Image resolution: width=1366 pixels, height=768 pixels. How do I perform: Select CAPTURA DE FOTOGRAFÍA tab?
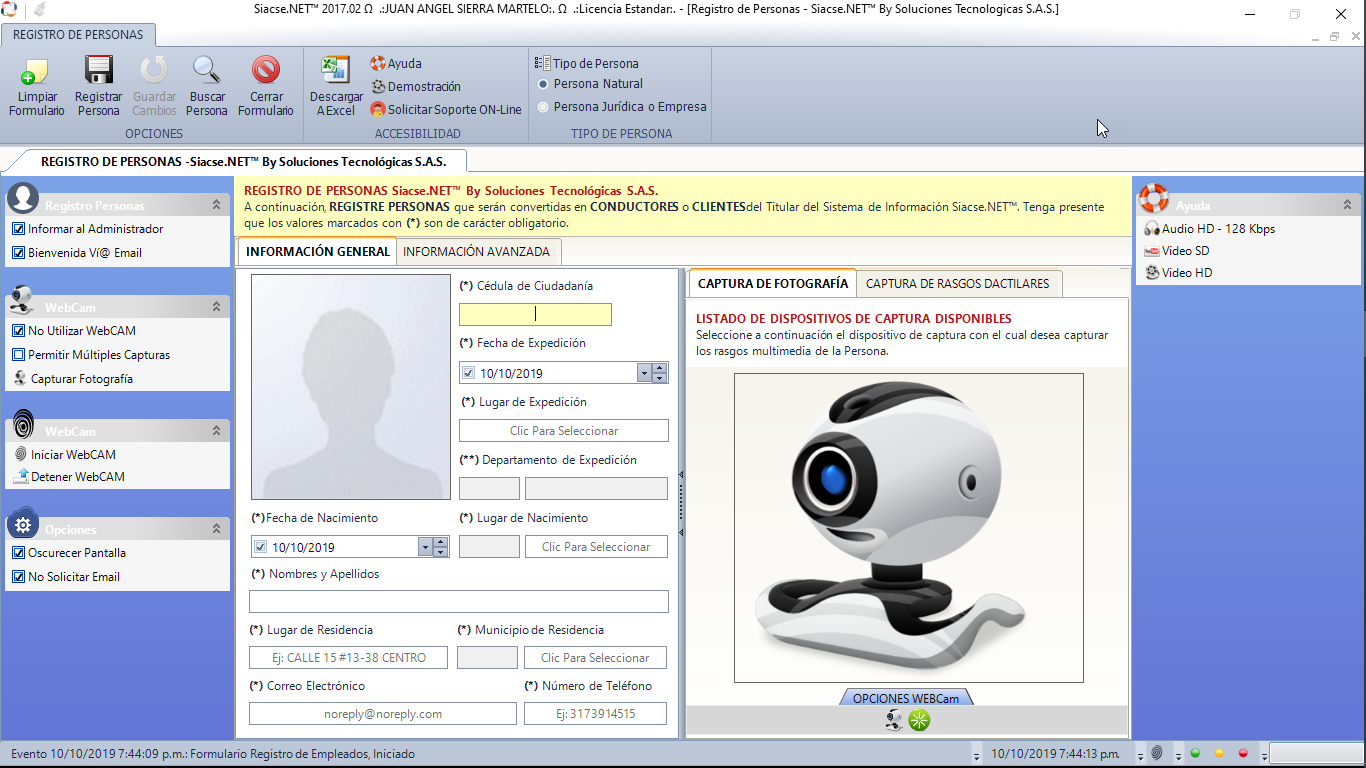click(x=773, y=284)
